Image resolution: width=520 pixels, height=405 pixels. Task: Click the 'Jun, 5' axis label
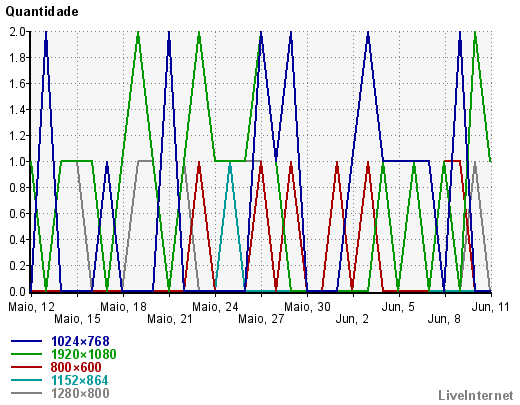[x=398, y=307]
